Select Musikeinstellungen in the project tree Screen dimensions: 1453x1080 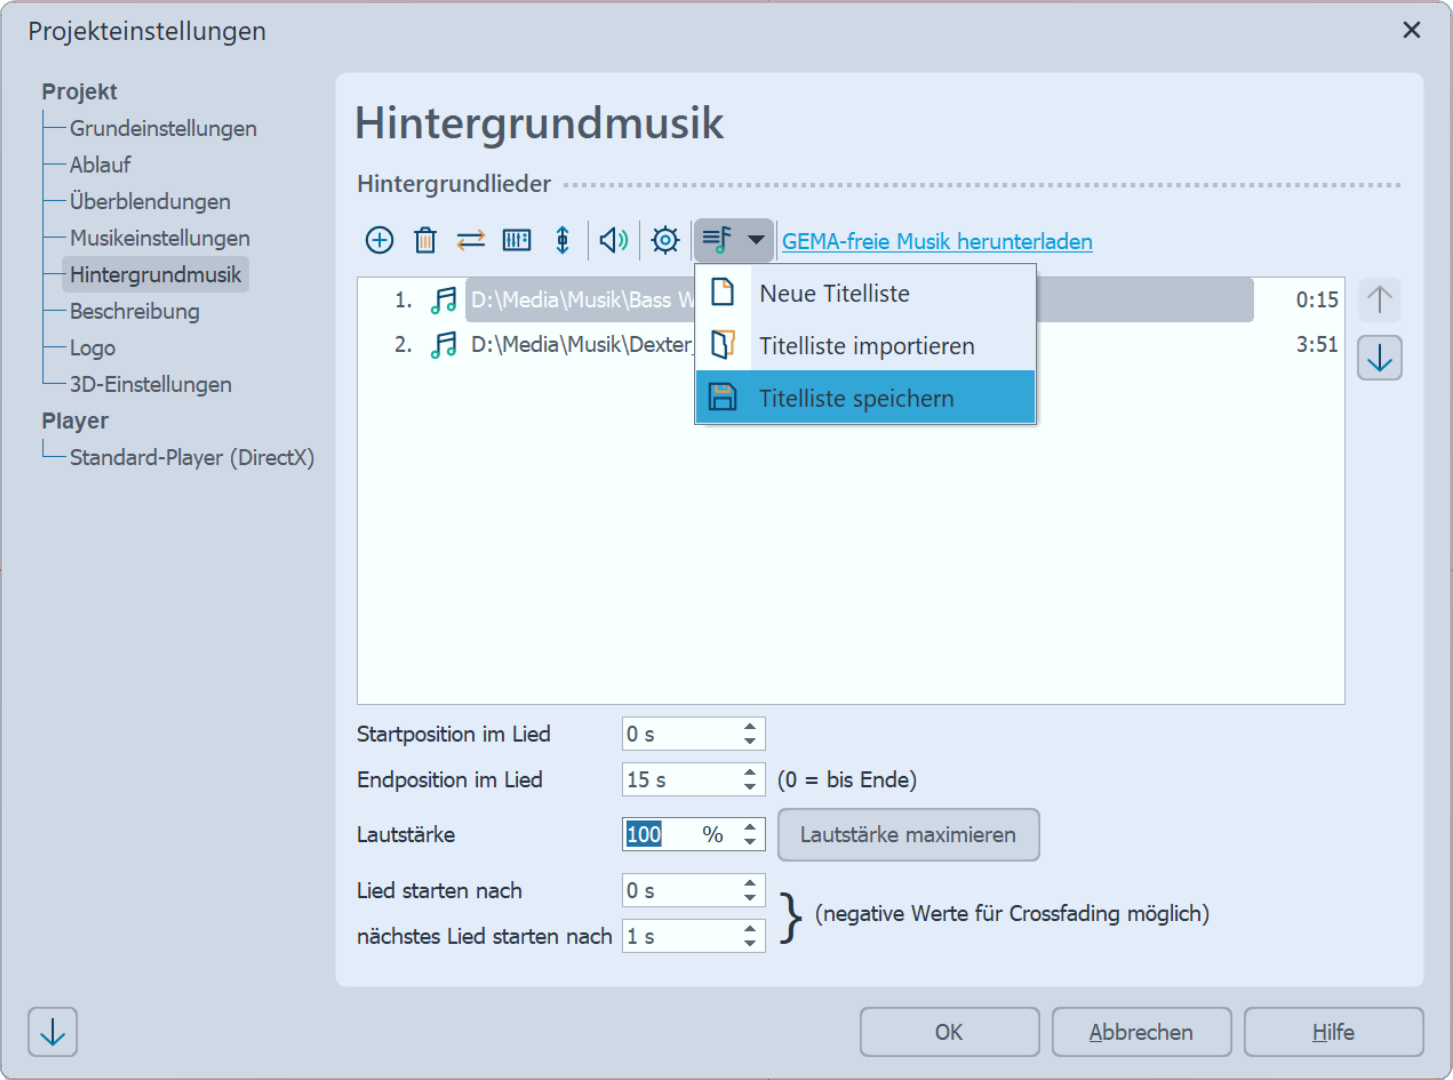click(x=160, y=238)
